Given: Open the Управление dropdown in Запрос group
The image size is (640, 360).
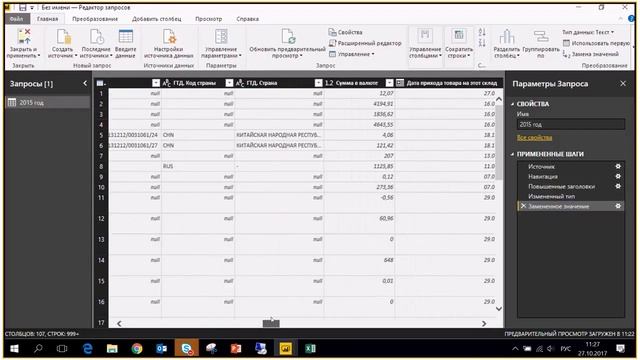Looking at the screenshot, I should (x=352, y=54).
